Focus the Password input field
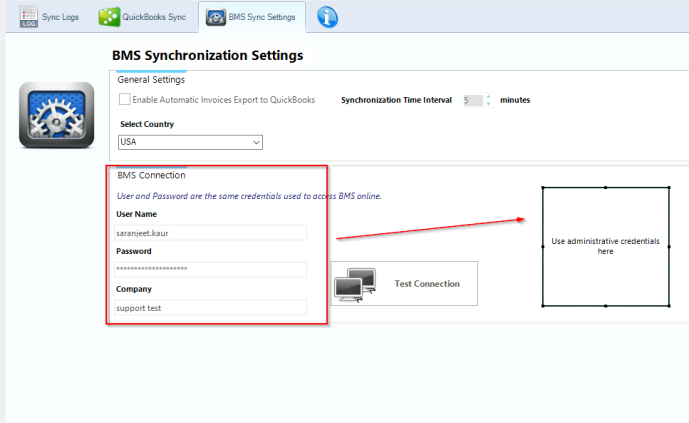 (x=210, y=269)
